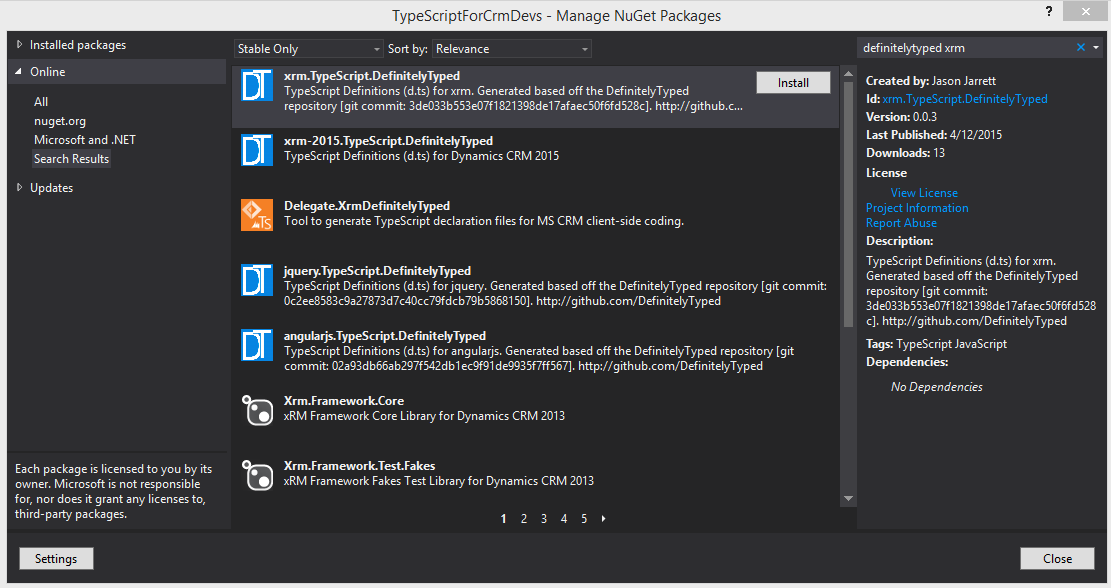Select the jquery.TypeScript.DefinitelyTyped package title
The image size is (1111, 588).
[378, 271]
